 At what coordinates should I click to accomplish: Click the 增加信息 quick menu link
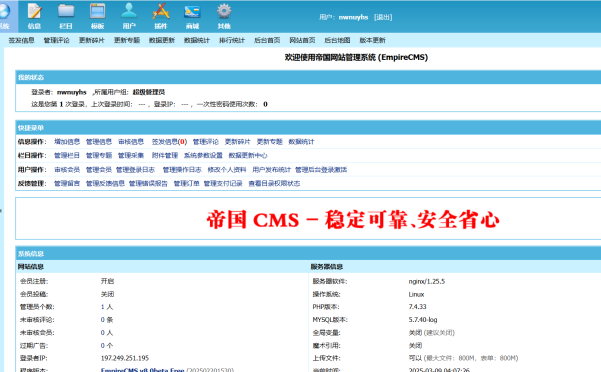tap(67, 142)
